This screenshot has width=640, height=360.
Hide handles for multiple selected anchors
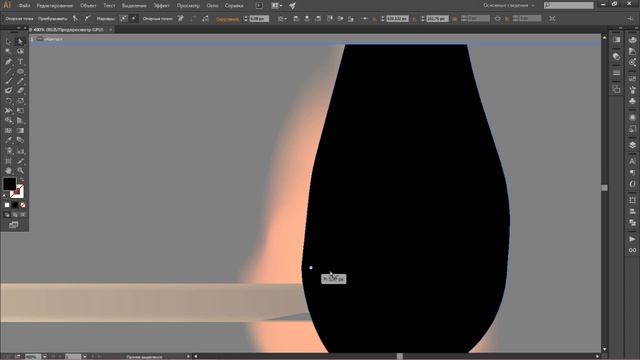coord(133,19)
